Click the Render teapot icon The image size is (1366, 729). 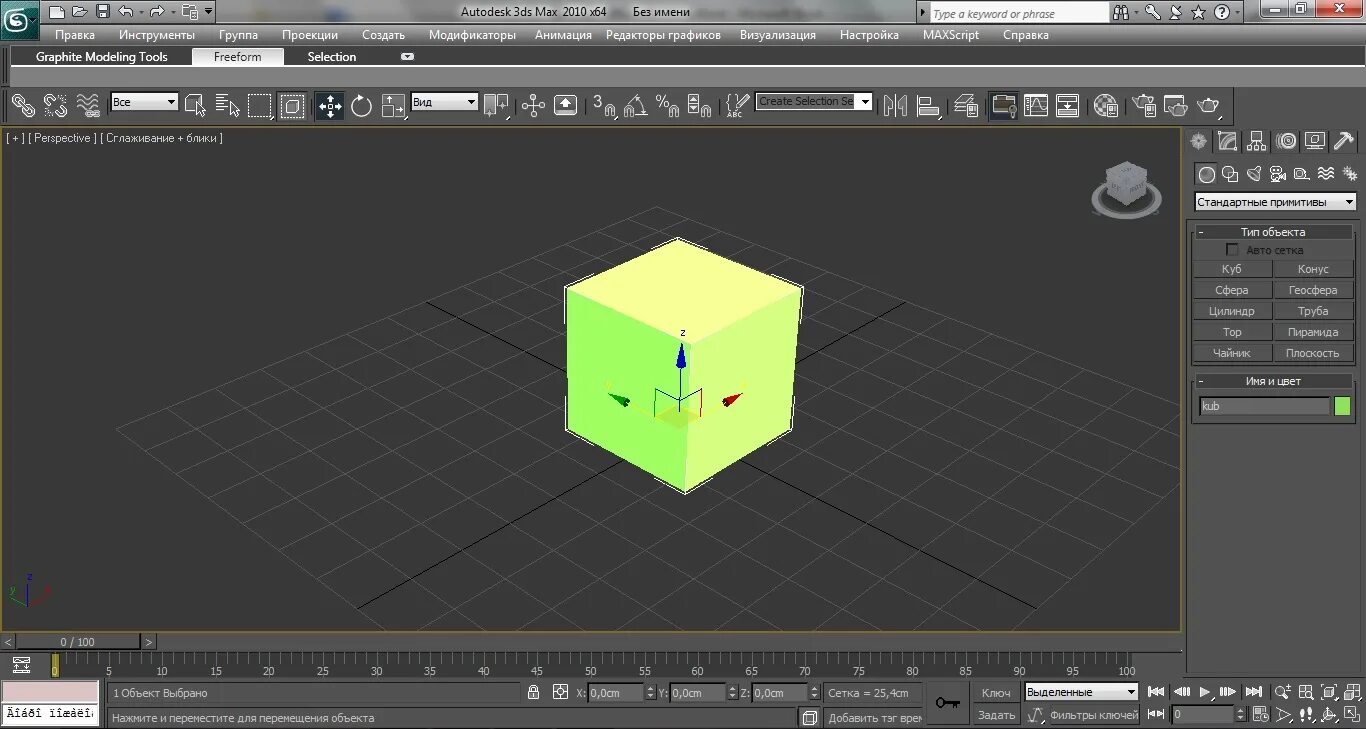point(1209,105)
